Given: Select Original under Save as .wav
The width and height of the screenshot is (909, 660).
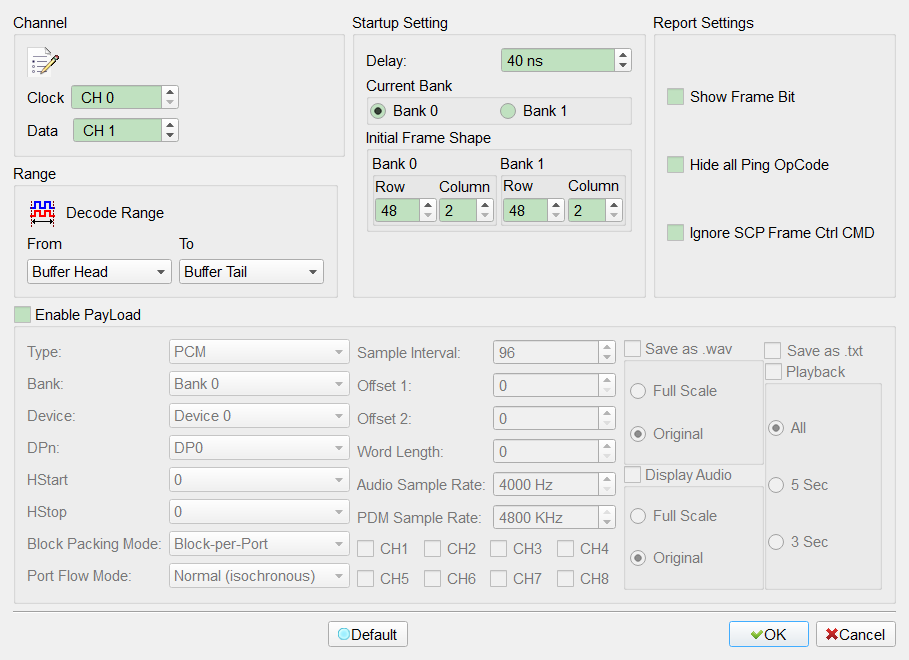Looking at the screenshot, I should point(638,434).
